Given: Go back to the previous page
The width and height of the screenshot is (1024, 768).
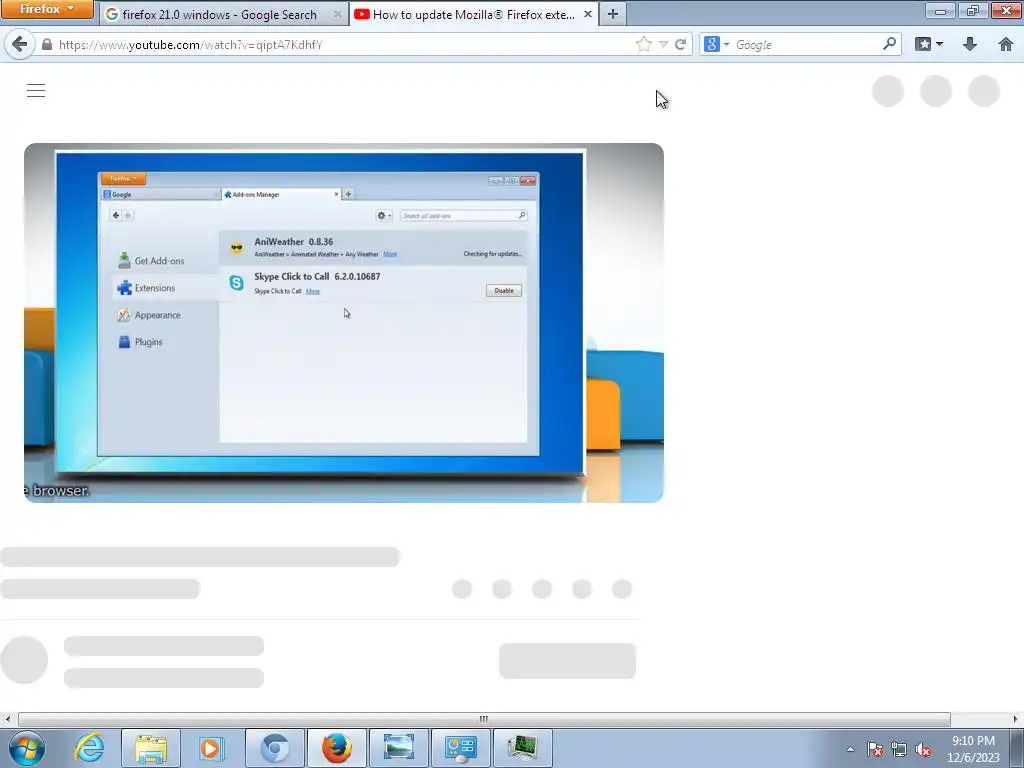Looking at the screenshot, I should (20, 44).
